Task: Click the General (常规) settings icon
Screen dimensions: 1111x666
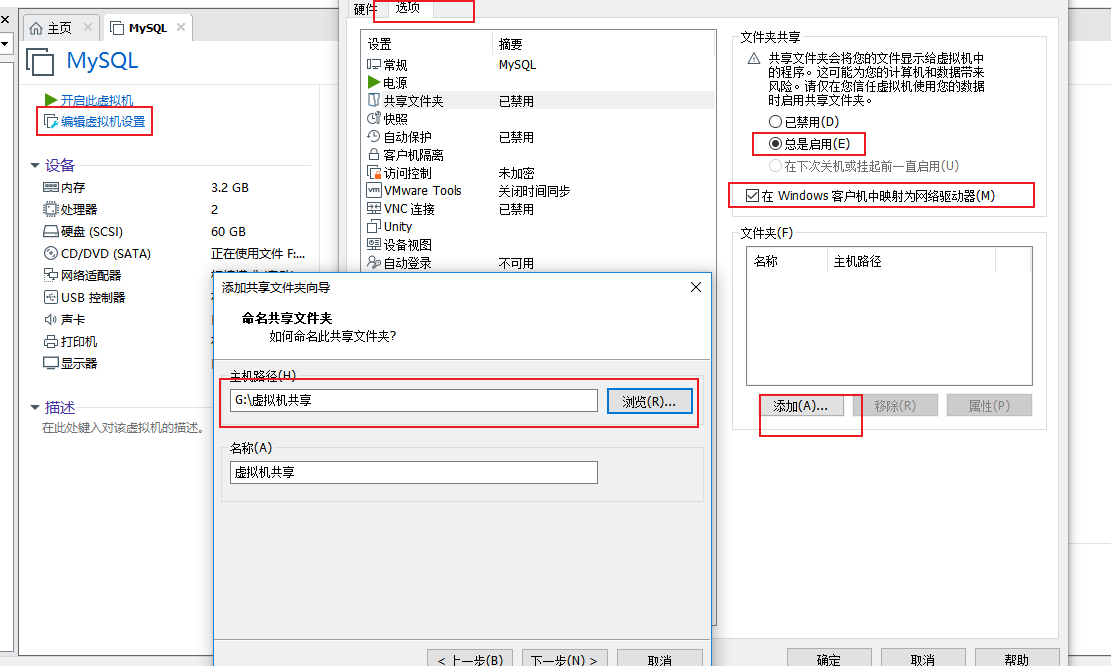Action: click(374, 64)
